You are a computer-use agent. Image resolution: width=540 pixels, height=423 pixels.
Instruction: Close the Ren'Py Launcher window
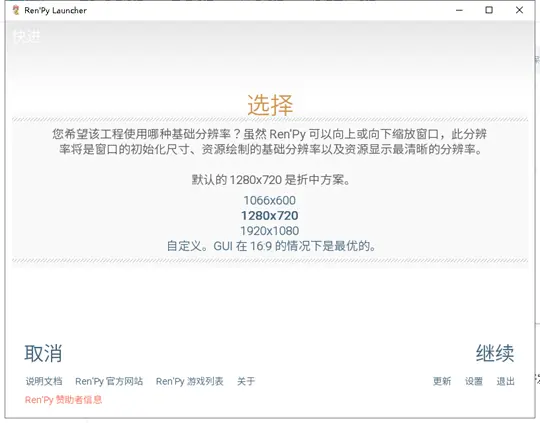tap(519, 10)
